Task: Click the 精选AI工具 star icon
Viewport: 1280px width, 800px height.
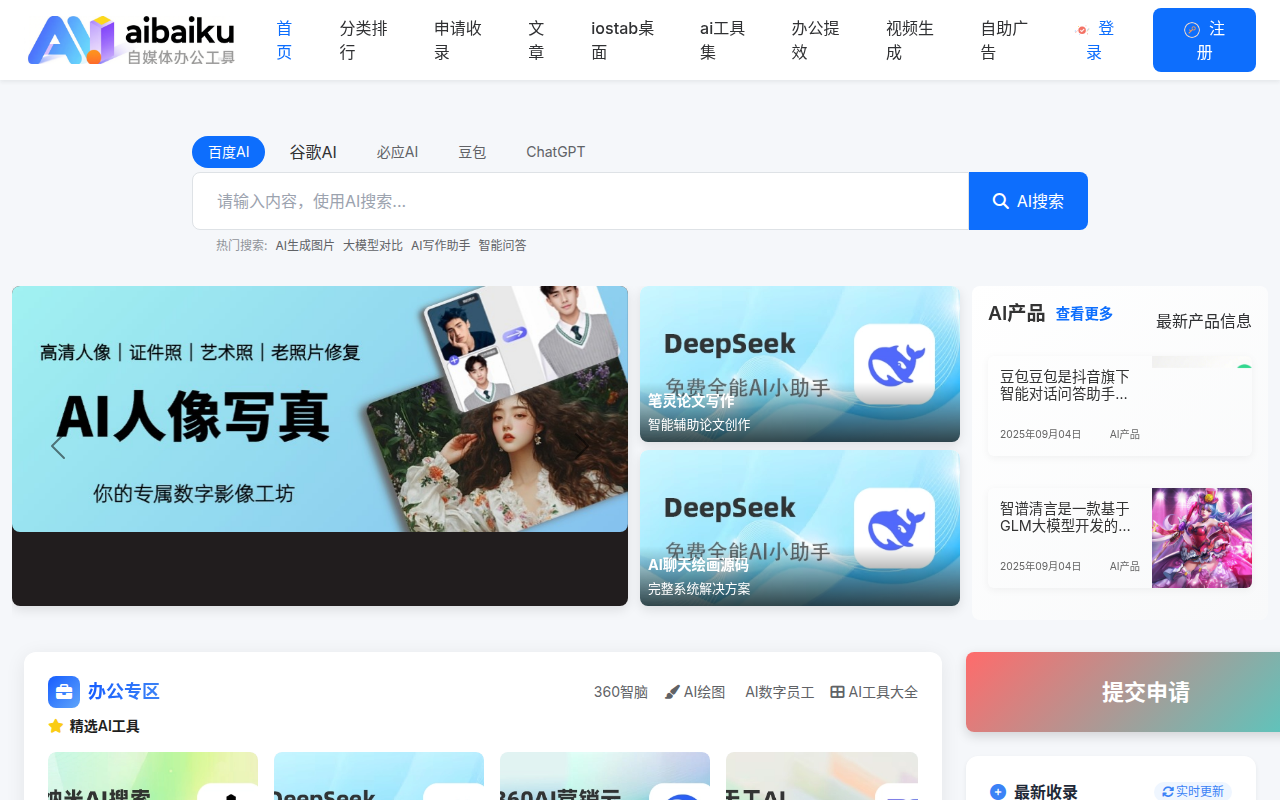Action: 56,726
